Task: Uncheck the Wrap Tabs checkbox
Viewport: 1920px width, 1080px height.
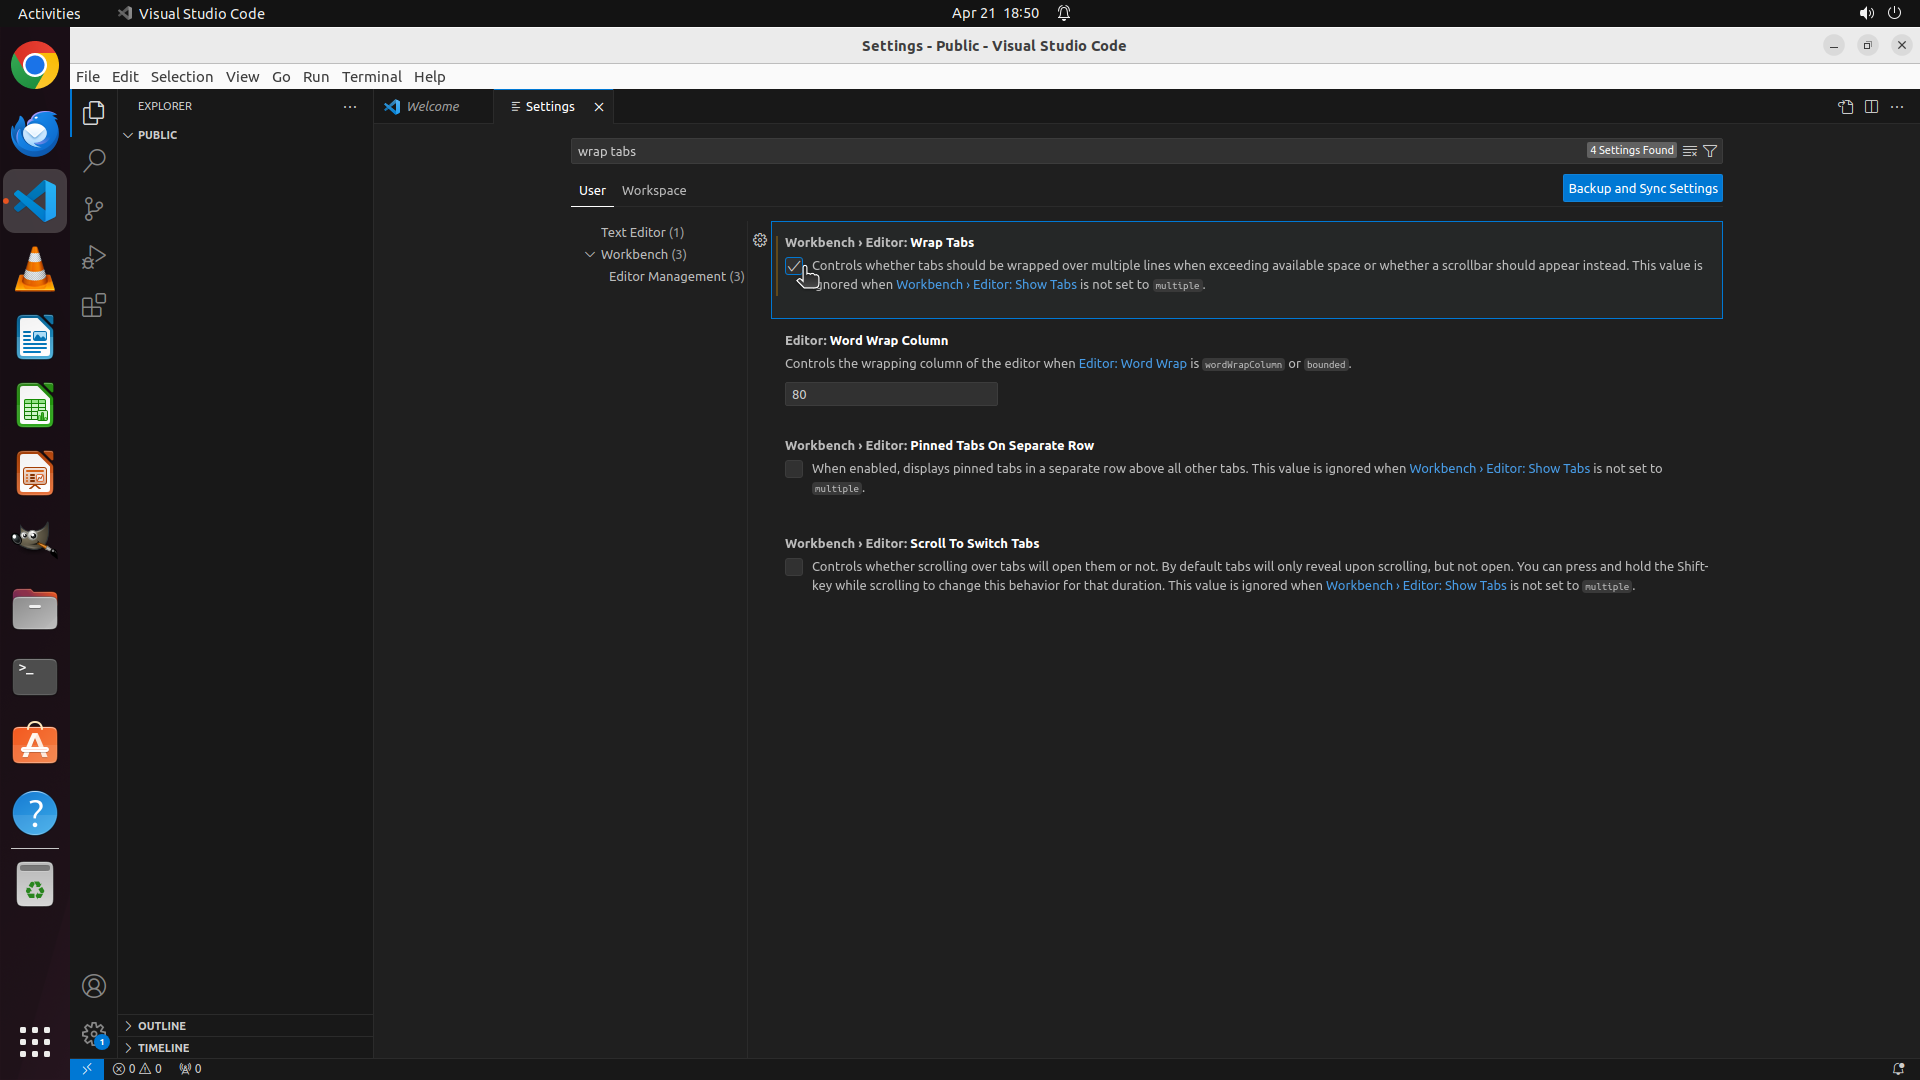Action: pyautogui.click(x=794, y=266)
